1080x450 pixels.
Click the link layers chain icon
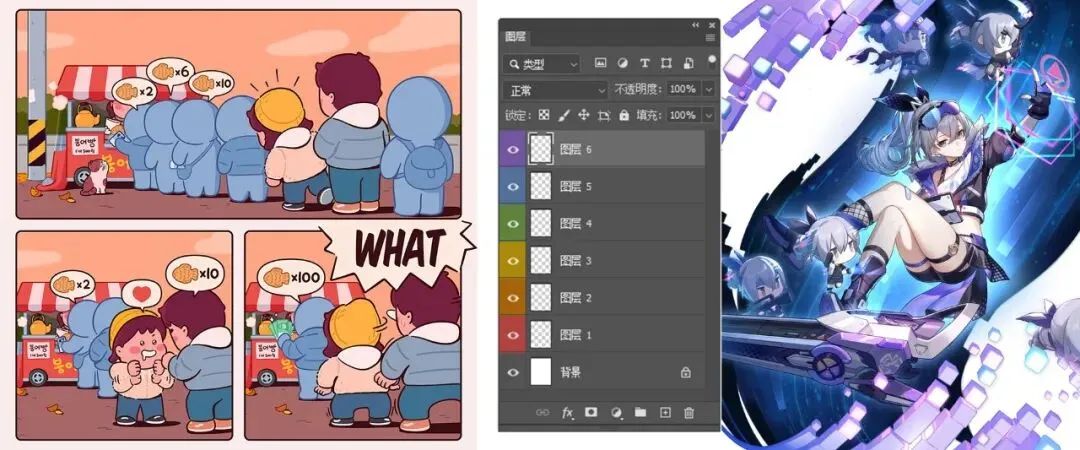tap(543, 412)
